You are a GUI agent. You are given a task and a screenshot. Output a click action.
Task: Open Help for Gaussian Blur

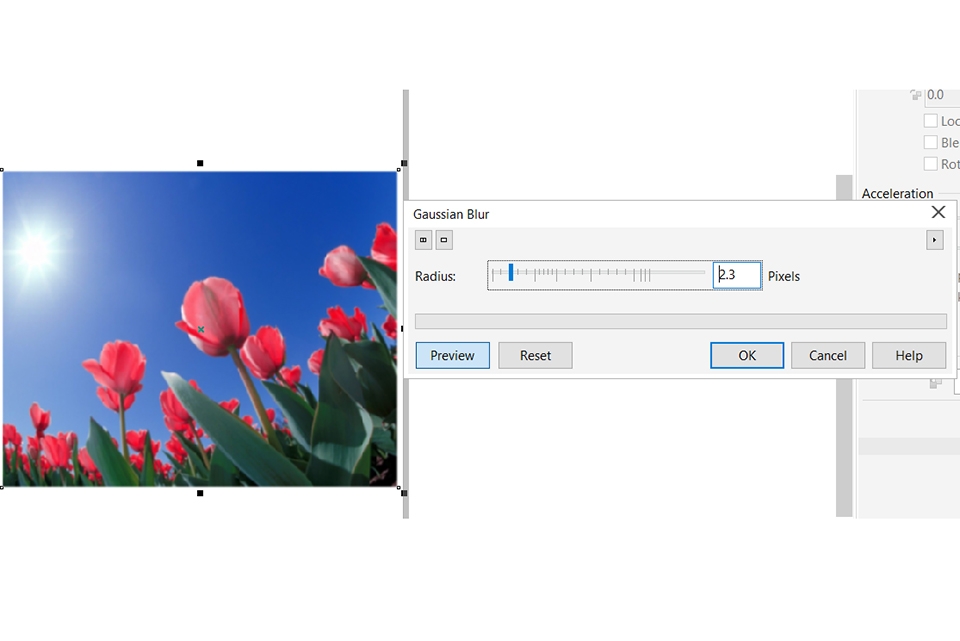point(909,355)
